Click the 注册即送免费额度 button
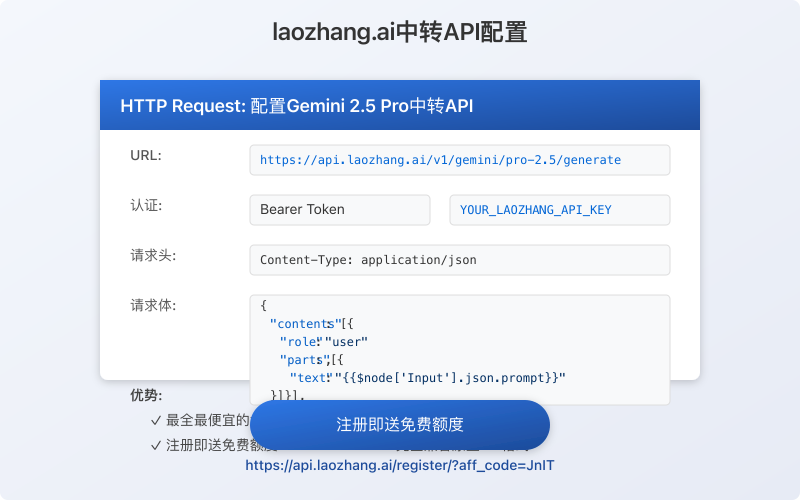800x500 pixels. click(400, 425)
